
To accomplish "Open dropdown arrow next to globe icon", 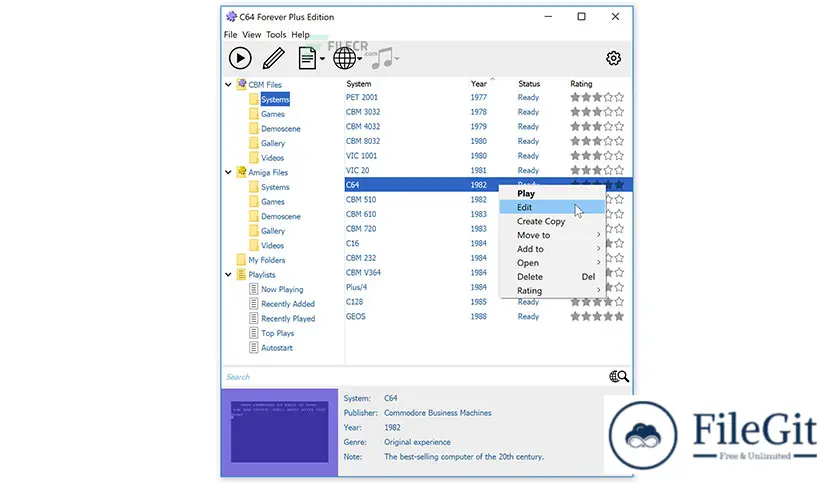I will pyautogui.click(x=360, y=59).
